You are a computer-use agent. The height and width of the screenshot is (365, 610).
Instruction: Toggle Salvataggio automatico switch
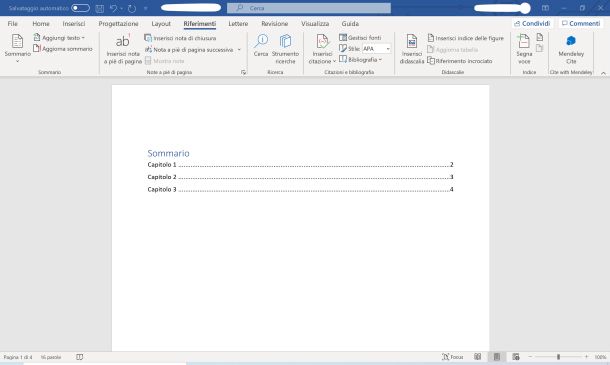[x=81, y=8]
